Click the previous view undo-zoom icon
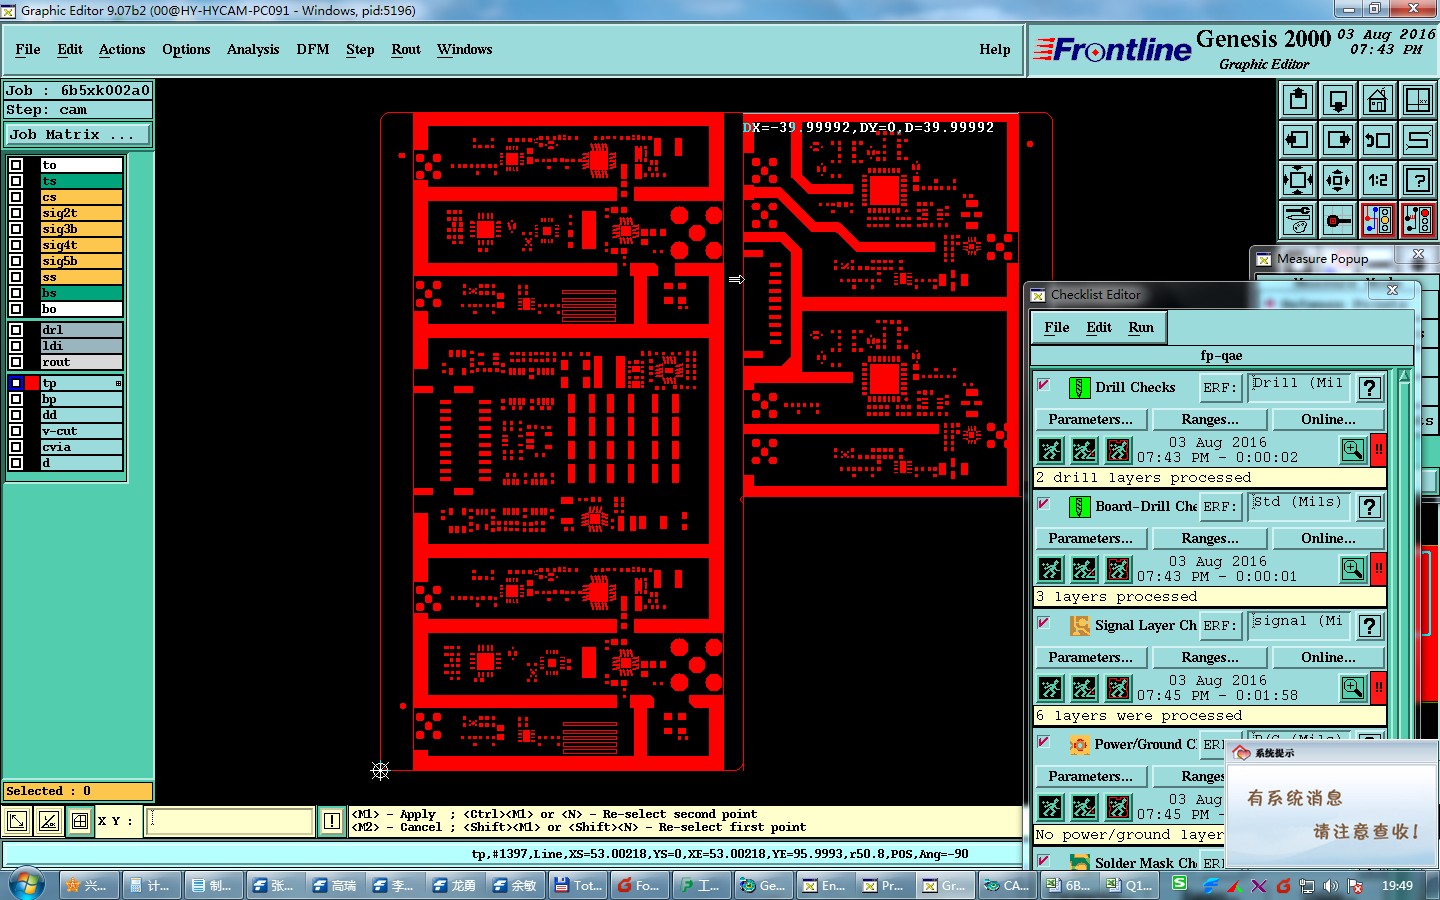 [x=1378, y=140]
